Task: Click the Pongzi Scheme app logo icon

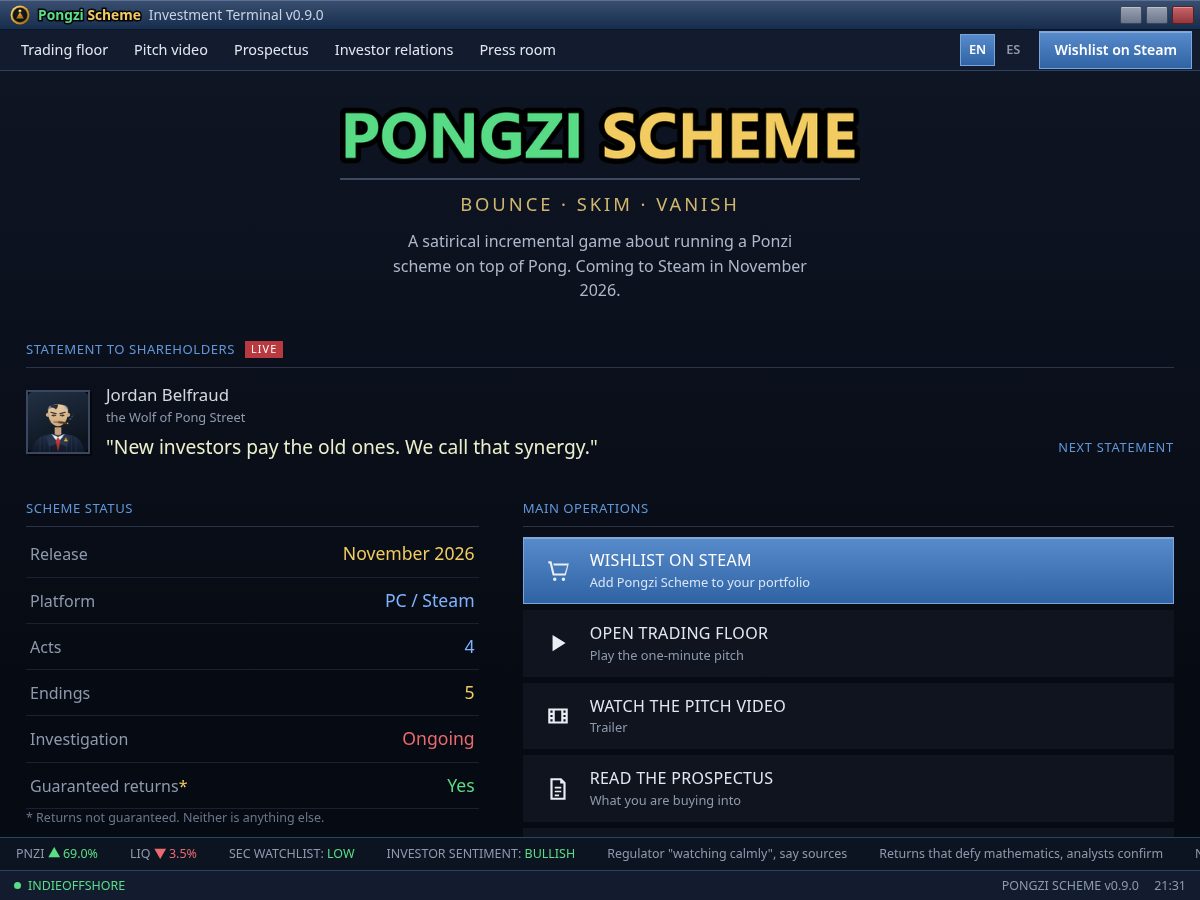Action: [19, 15]
